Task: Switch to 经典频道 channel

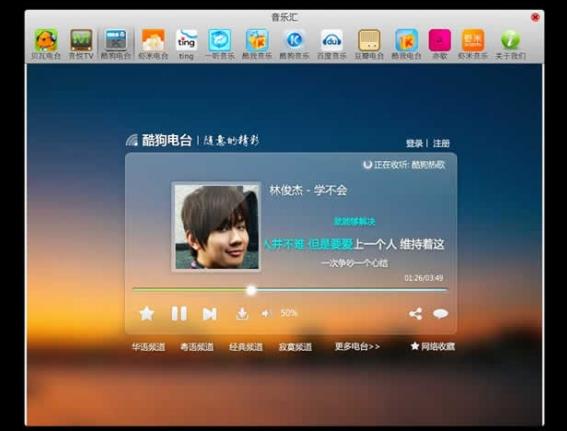Action: (246, 347)
